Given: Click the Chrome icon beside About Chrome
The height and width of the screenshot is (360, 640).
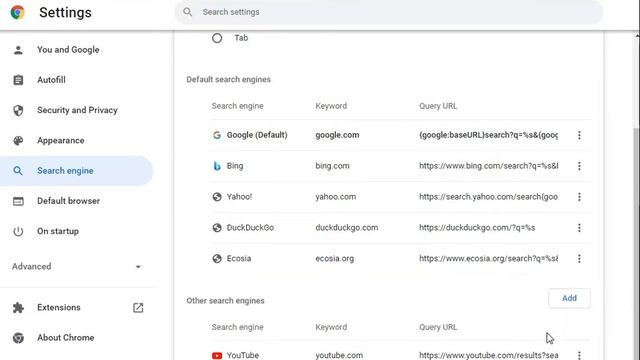Looking at the screenshot, I should pos(18,338).
